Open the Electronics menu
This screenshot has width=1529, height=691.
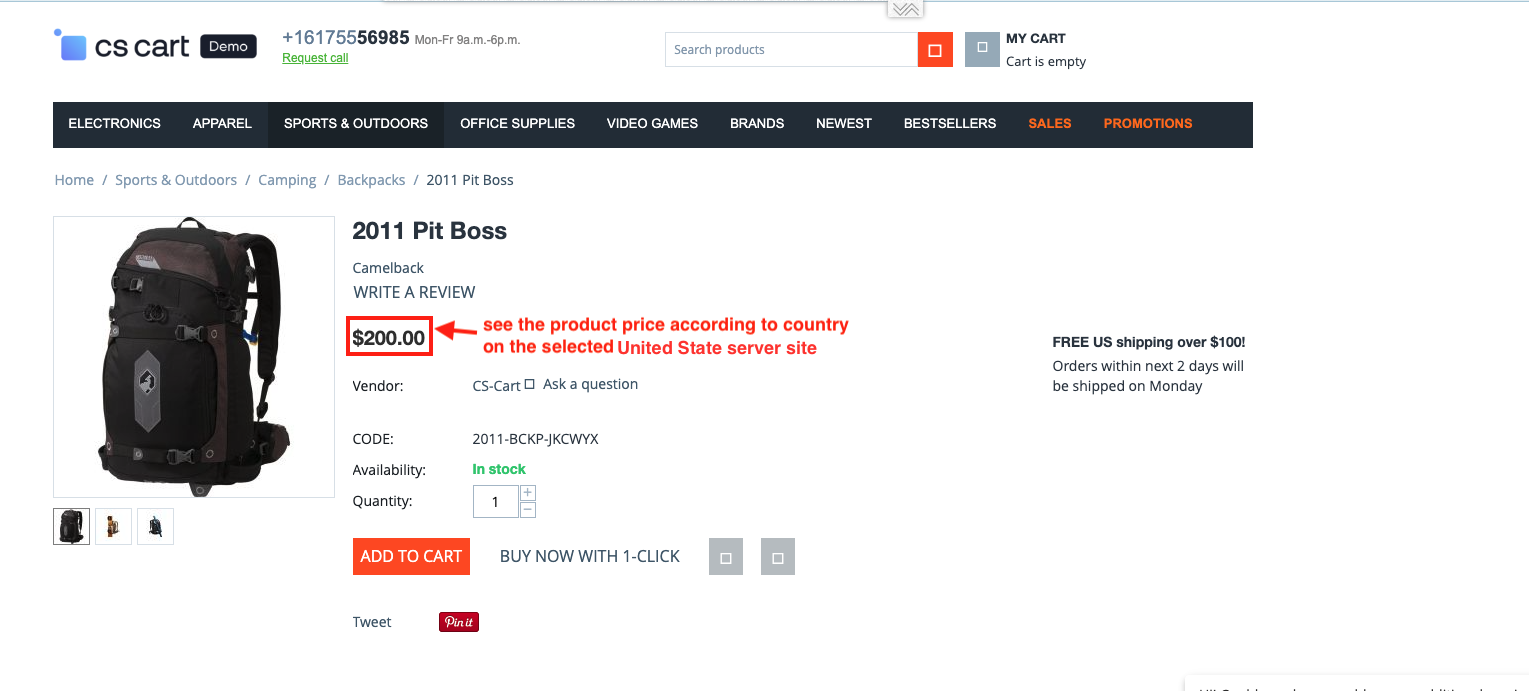pyautogui.click(x=114, y=124)
